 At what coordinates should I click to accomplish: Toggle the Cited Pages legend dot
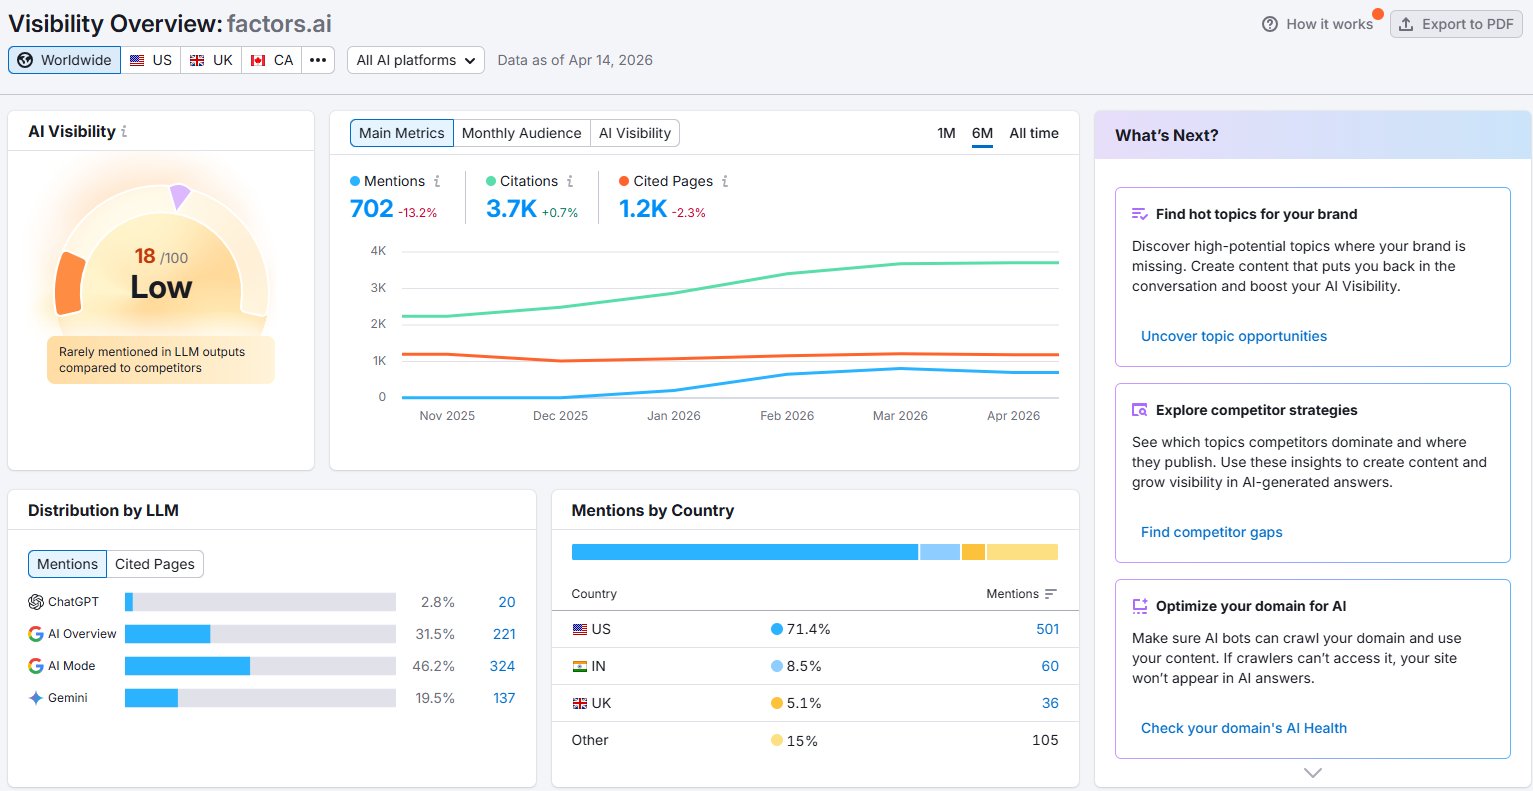coord(624,181)
